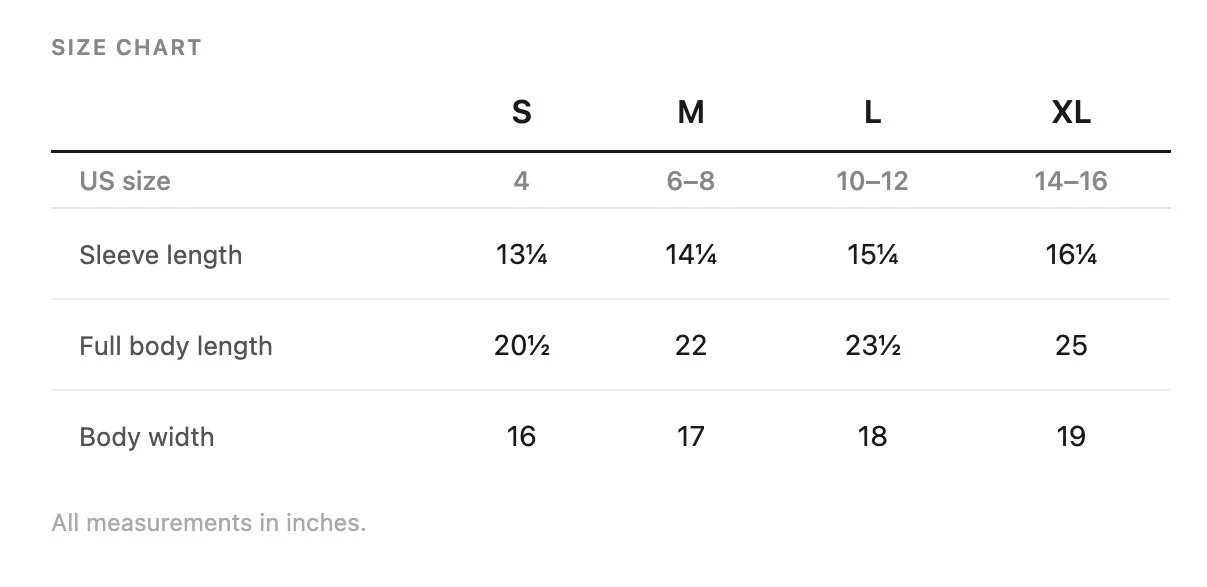This screenshot has width=1207, height=587.
Task: Click the All measurements in inches note
Action: pyautogui.click(x=209, y=522)
